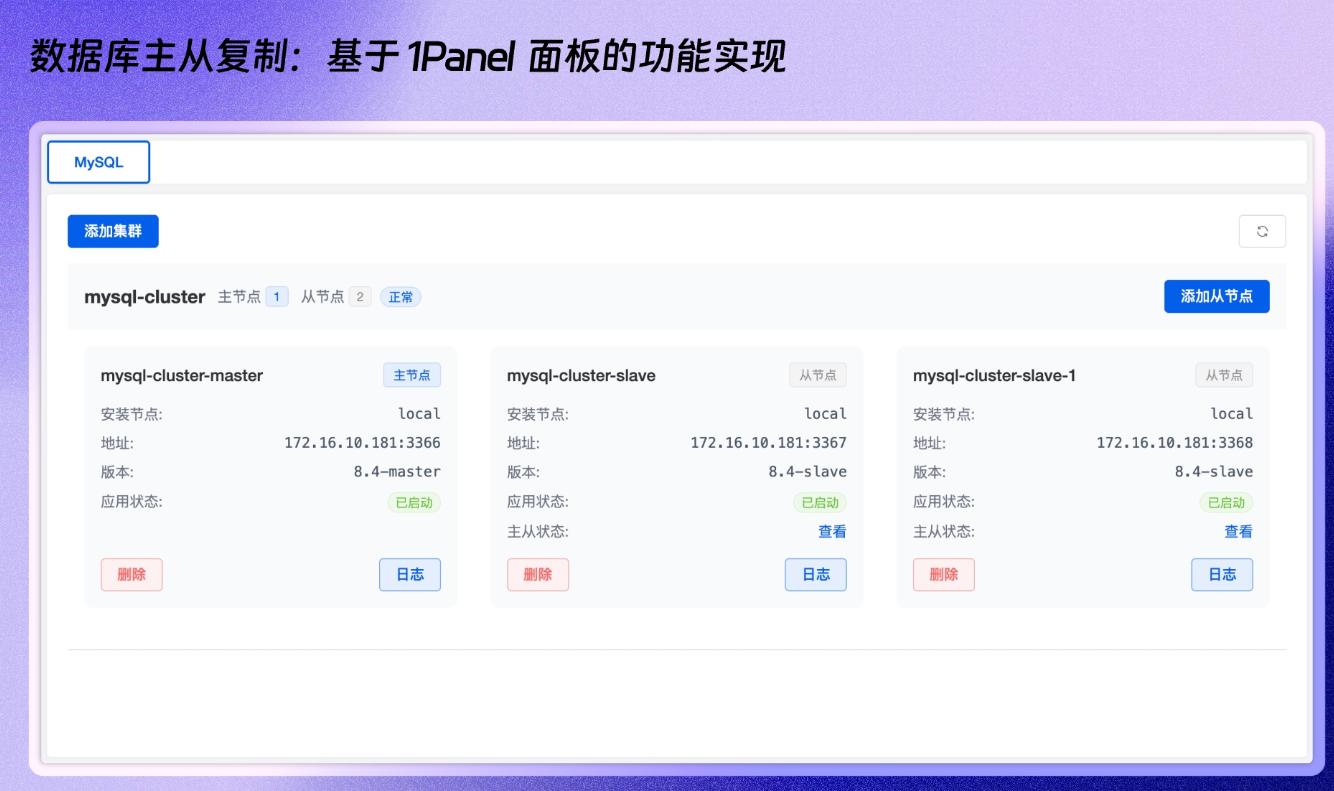Open 日志 for the mysql-cluster-slave card
Screen dimensions: 1334x791
pos(816,574)
